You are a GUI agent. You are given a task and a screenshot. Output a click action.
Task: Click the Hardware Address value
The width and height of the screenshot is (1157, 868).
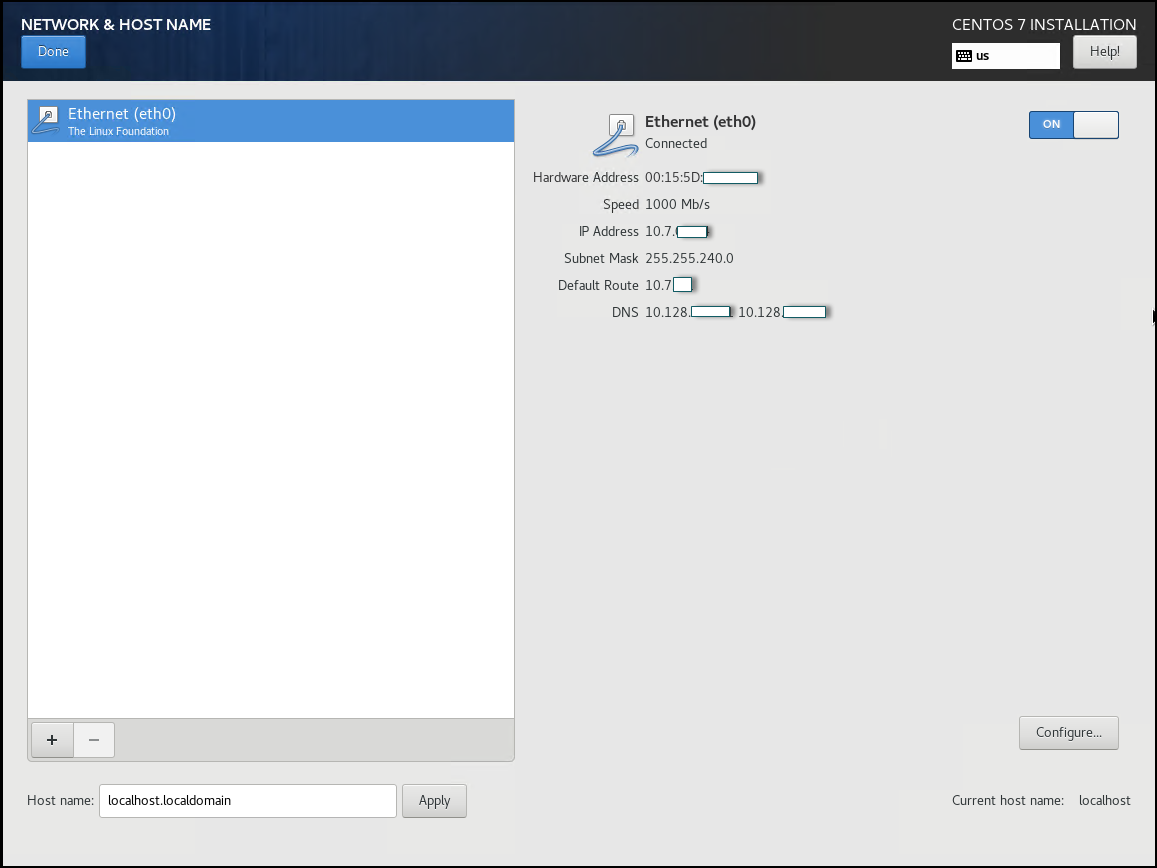coord(700,178)
